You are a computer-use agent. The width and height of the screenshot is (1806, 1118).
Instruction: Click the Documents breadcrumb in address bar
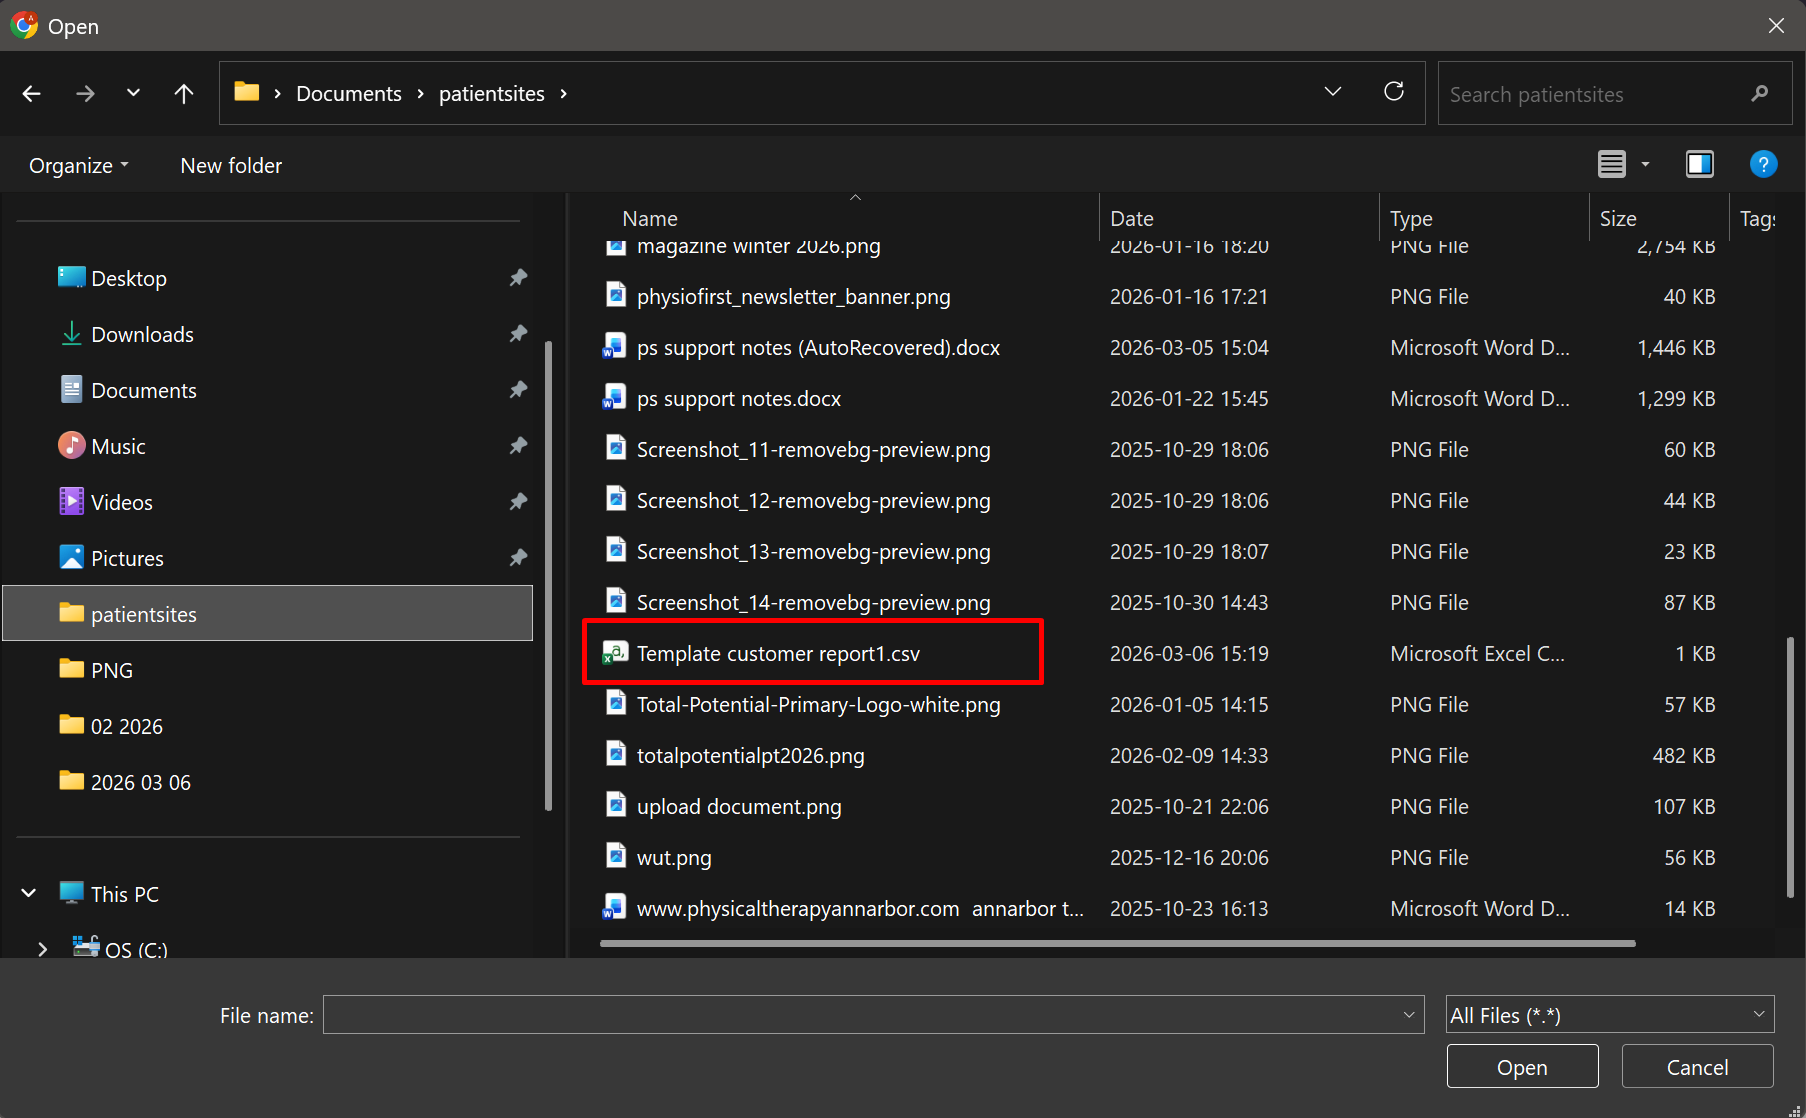pyautogui.click(x=349, y=94)
